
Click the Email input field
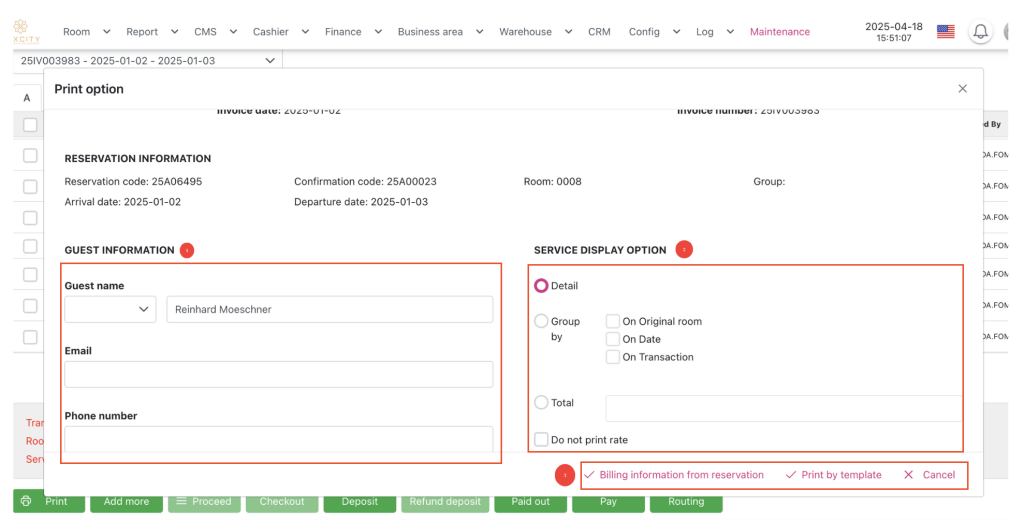pyautogui.click(x=278, y=374)
